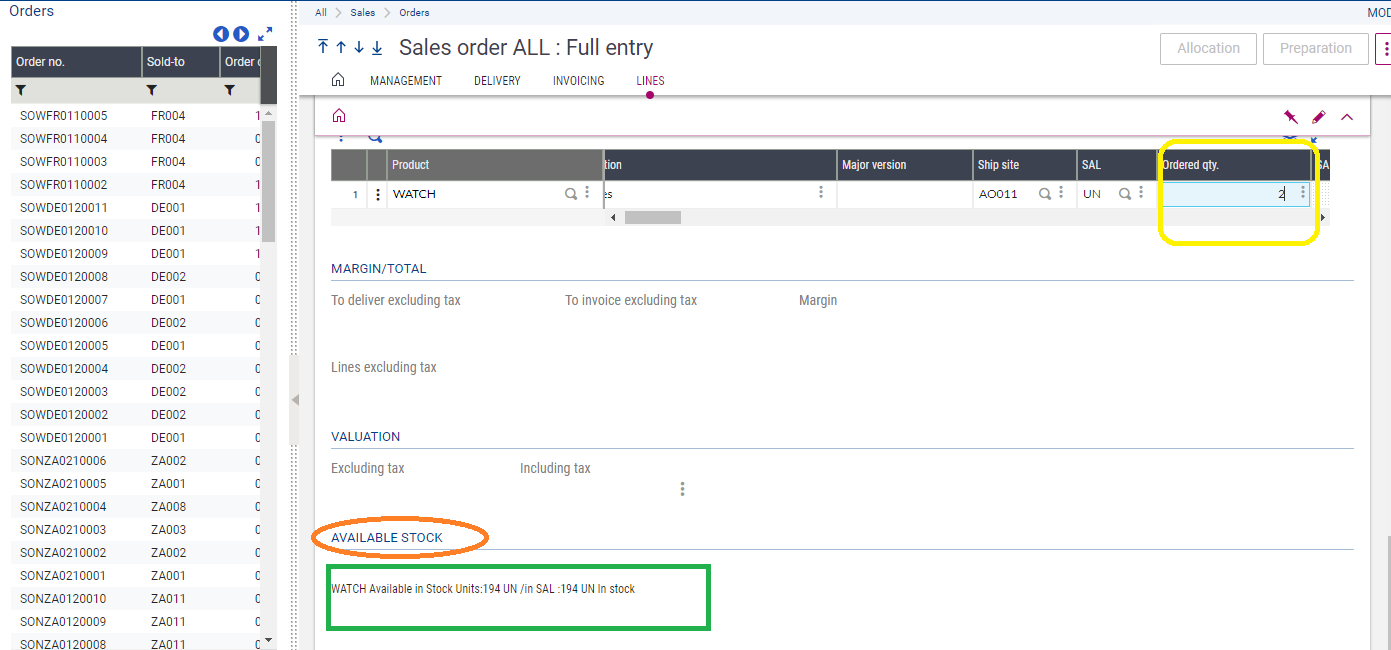Open edit mode via the pencil icon
Viewport: 1391px width, 650px height.
coord(1318,116)
